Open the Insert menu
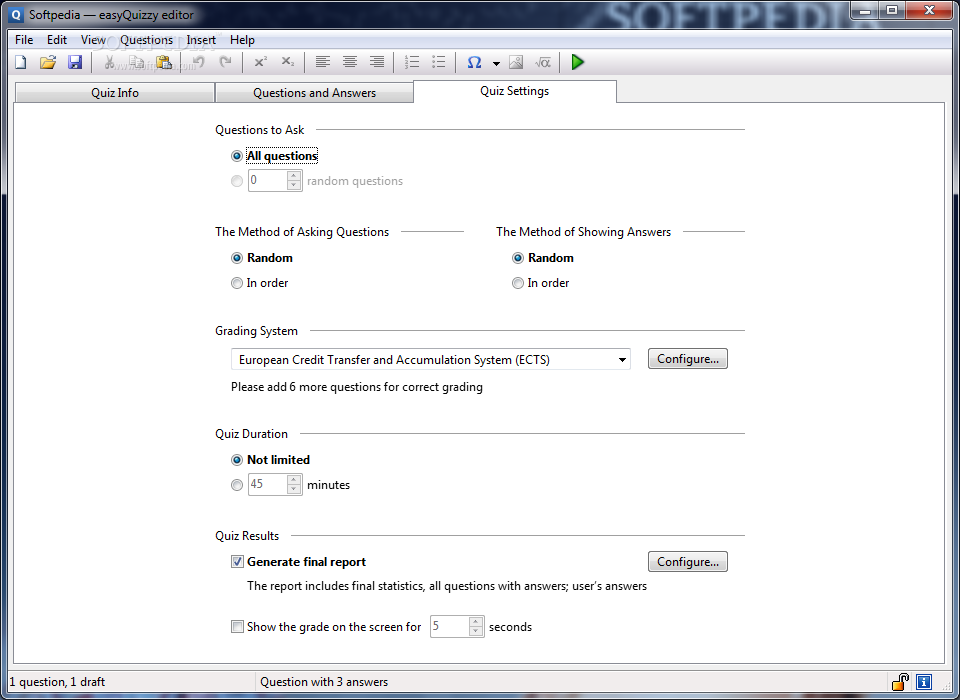Image resolution: width=960 pixels, height=700 pixels. pos(201,40)
